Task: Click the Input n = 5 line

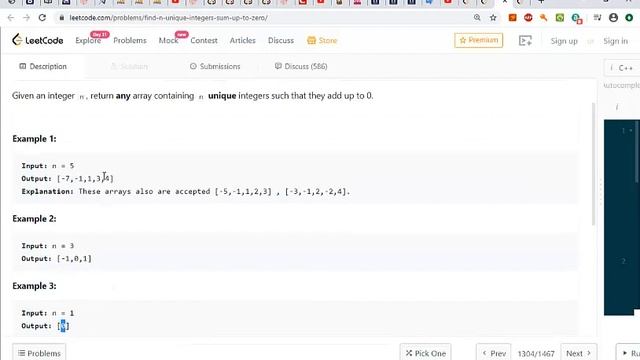Action: pyautogui.click(x=48, y=166)
